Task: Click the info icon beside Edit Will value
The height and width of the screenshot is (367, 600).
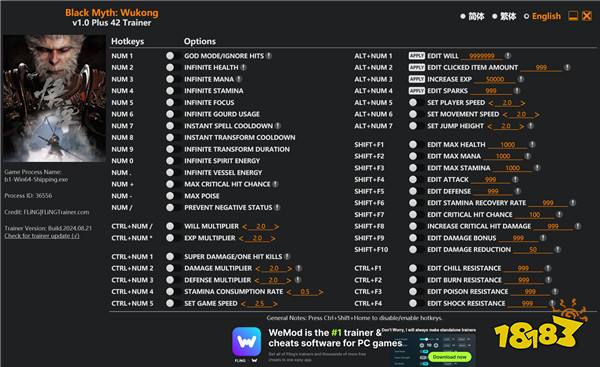Action: point(508,56)
